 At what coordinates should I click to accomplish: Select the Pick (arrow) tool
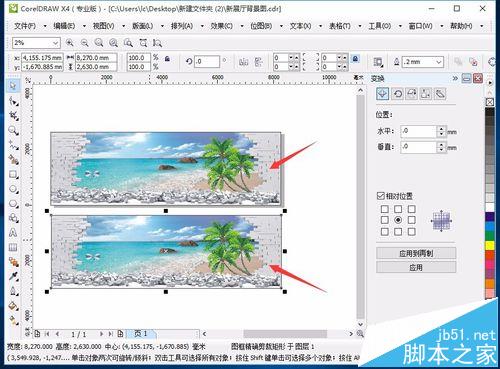(13, 86)
